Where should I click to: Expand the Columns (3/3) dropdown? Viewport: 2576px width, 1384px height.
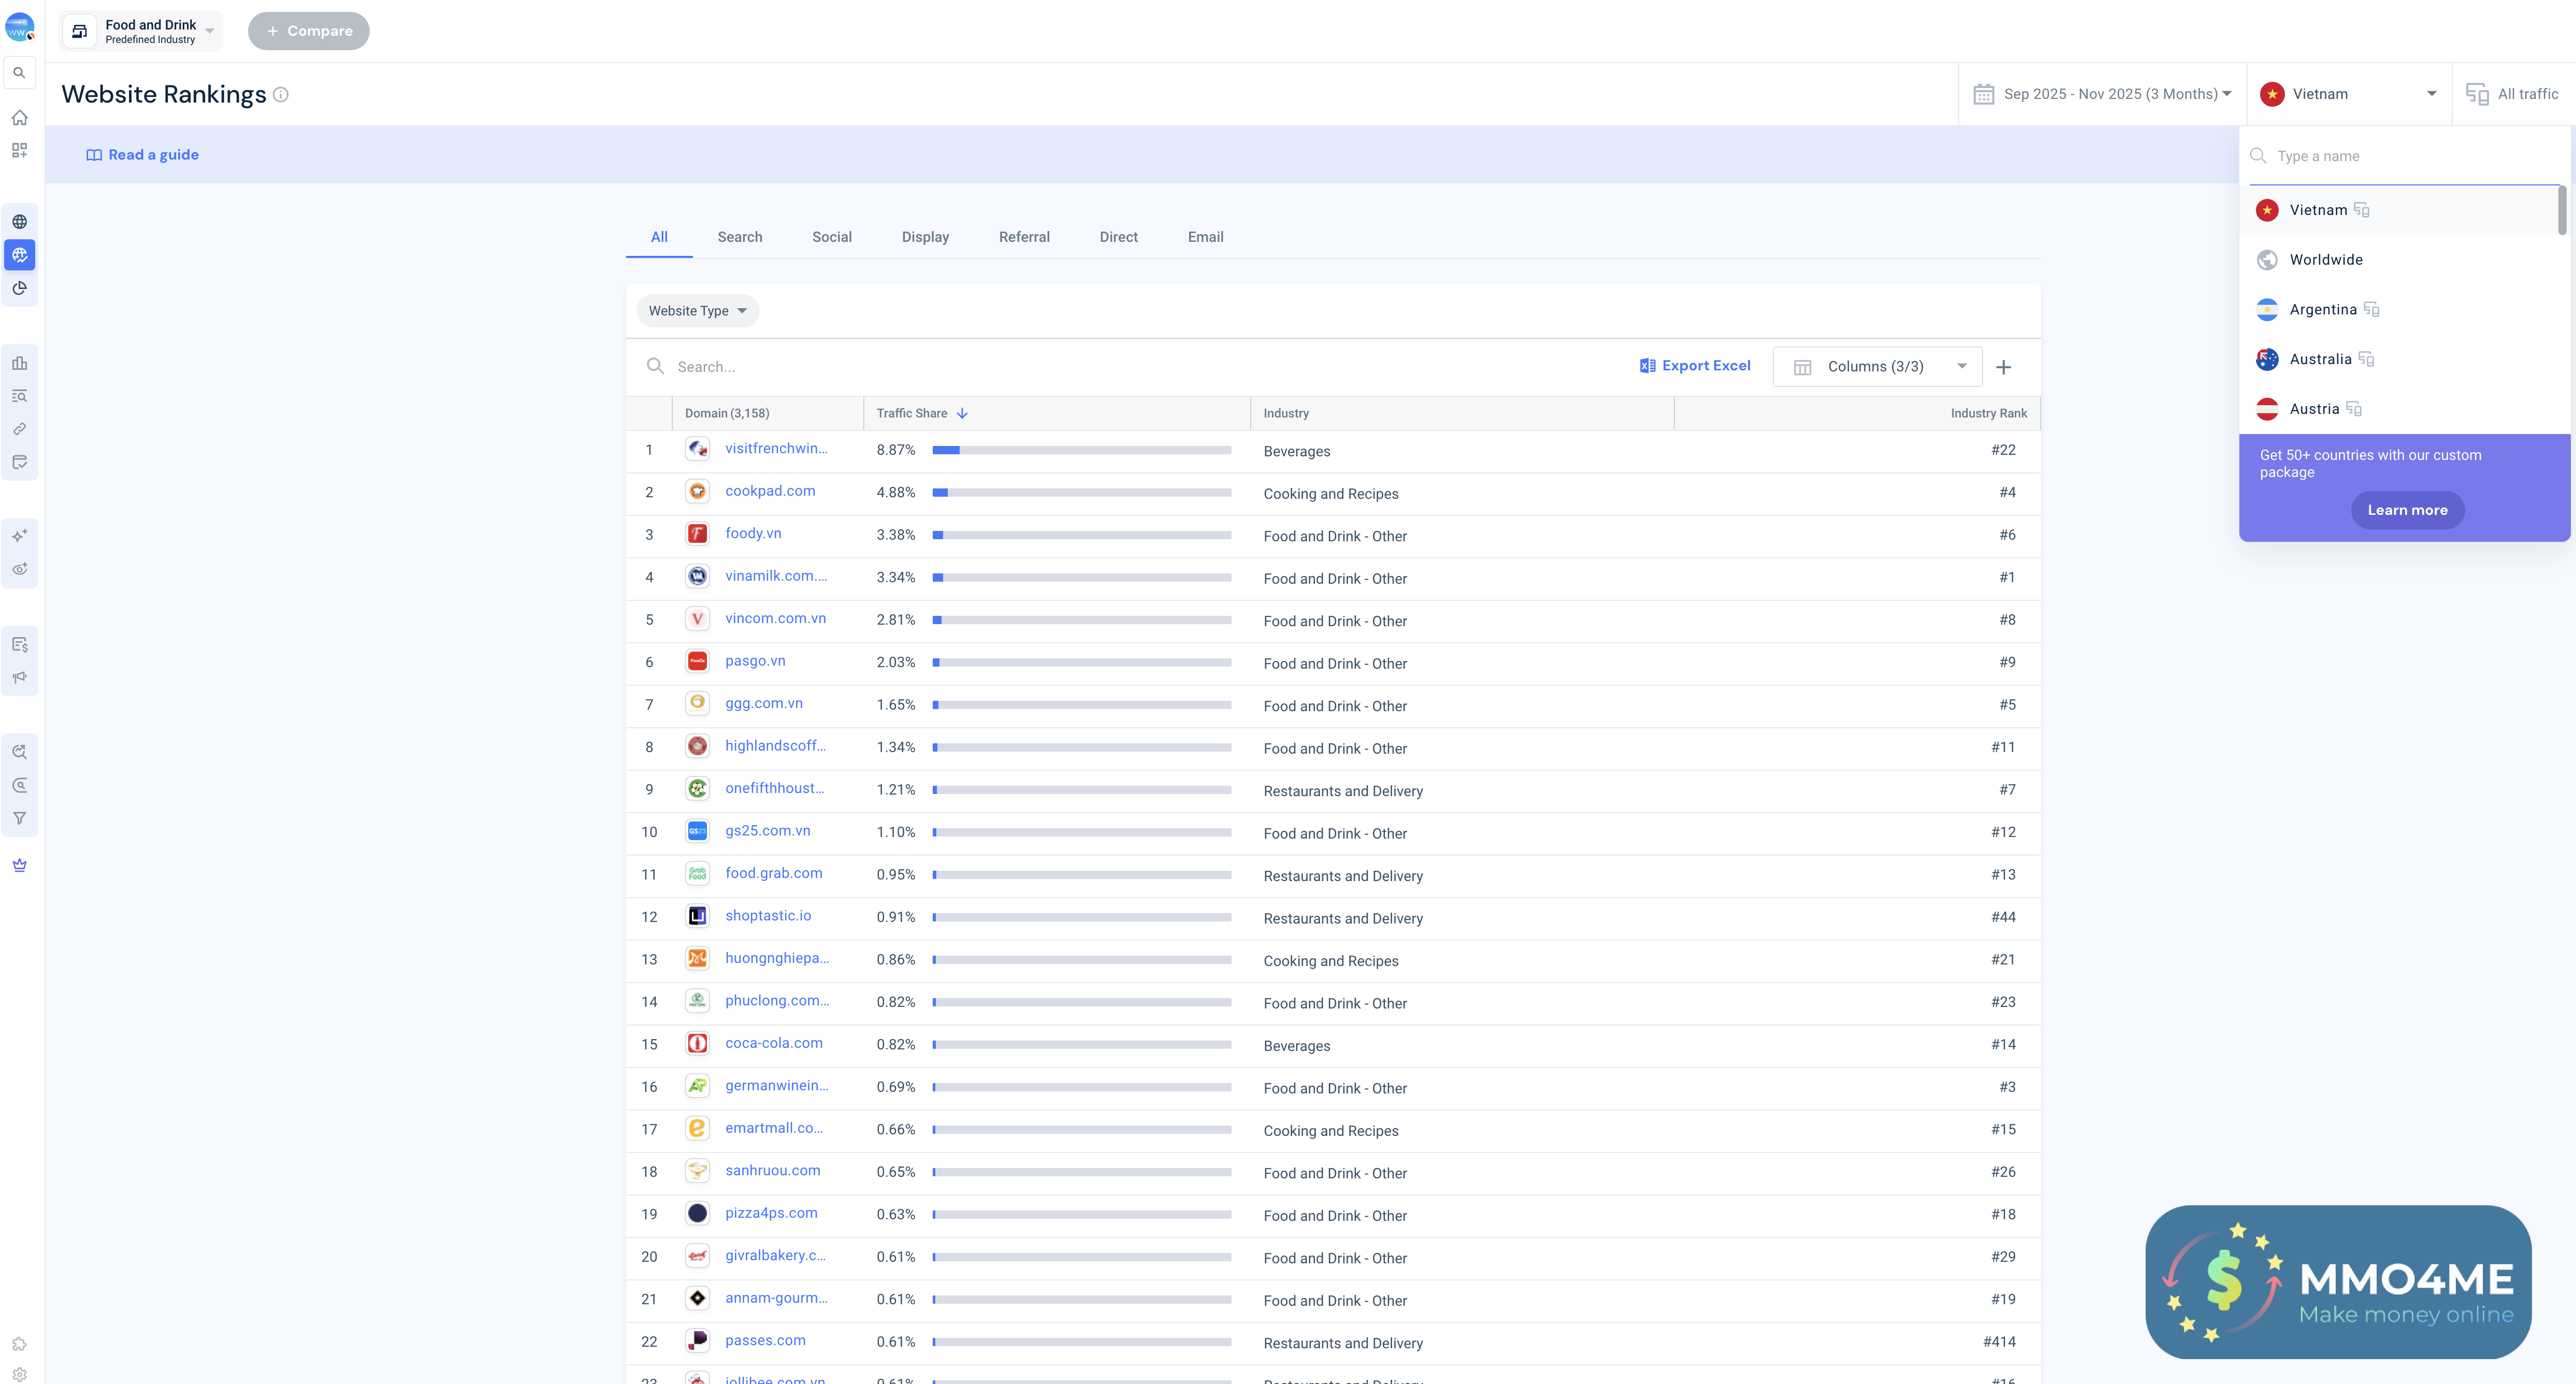click(x=1877, y=367)
